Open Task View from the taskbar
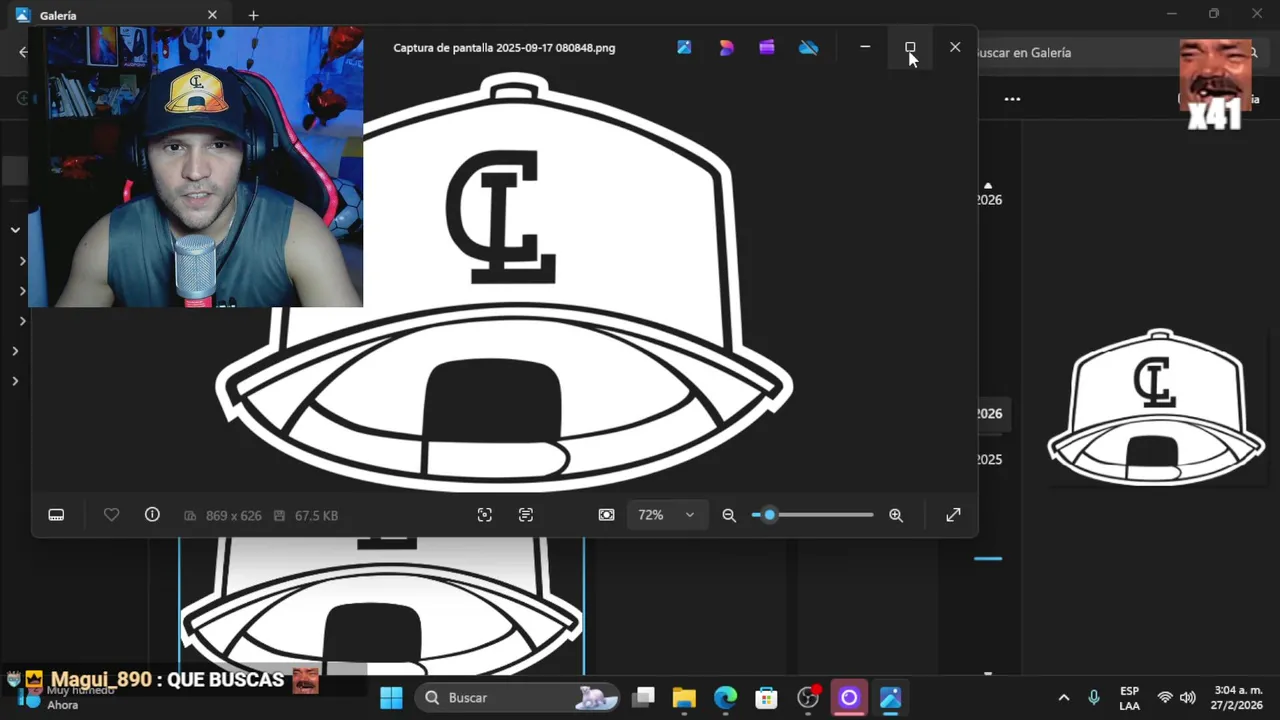 click(x=643, y=697)
